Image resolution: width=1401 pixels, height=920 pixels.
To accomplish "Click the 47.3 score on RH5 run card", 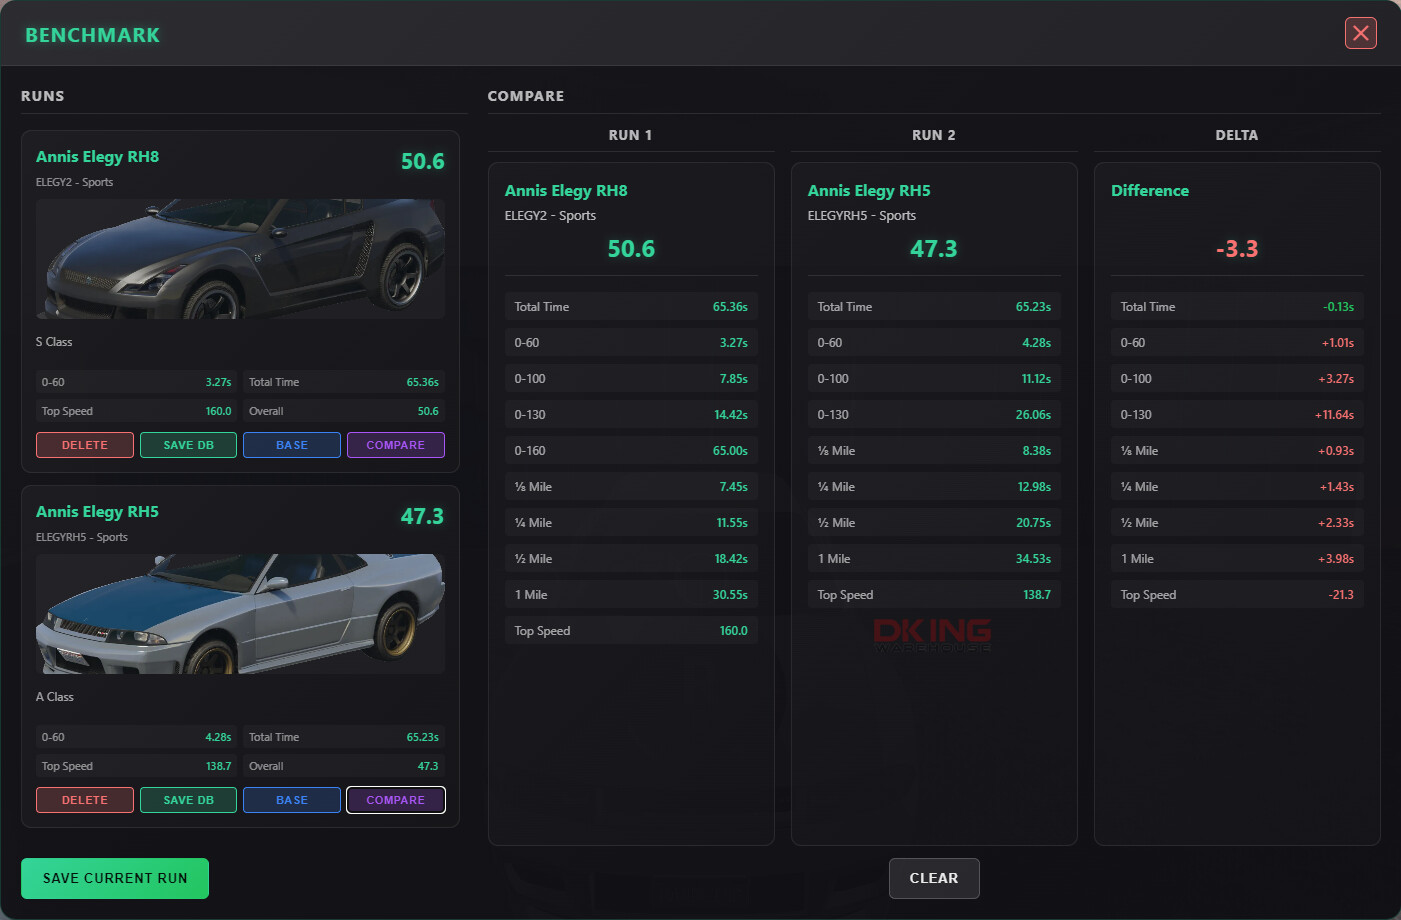I will click(422, 516).
